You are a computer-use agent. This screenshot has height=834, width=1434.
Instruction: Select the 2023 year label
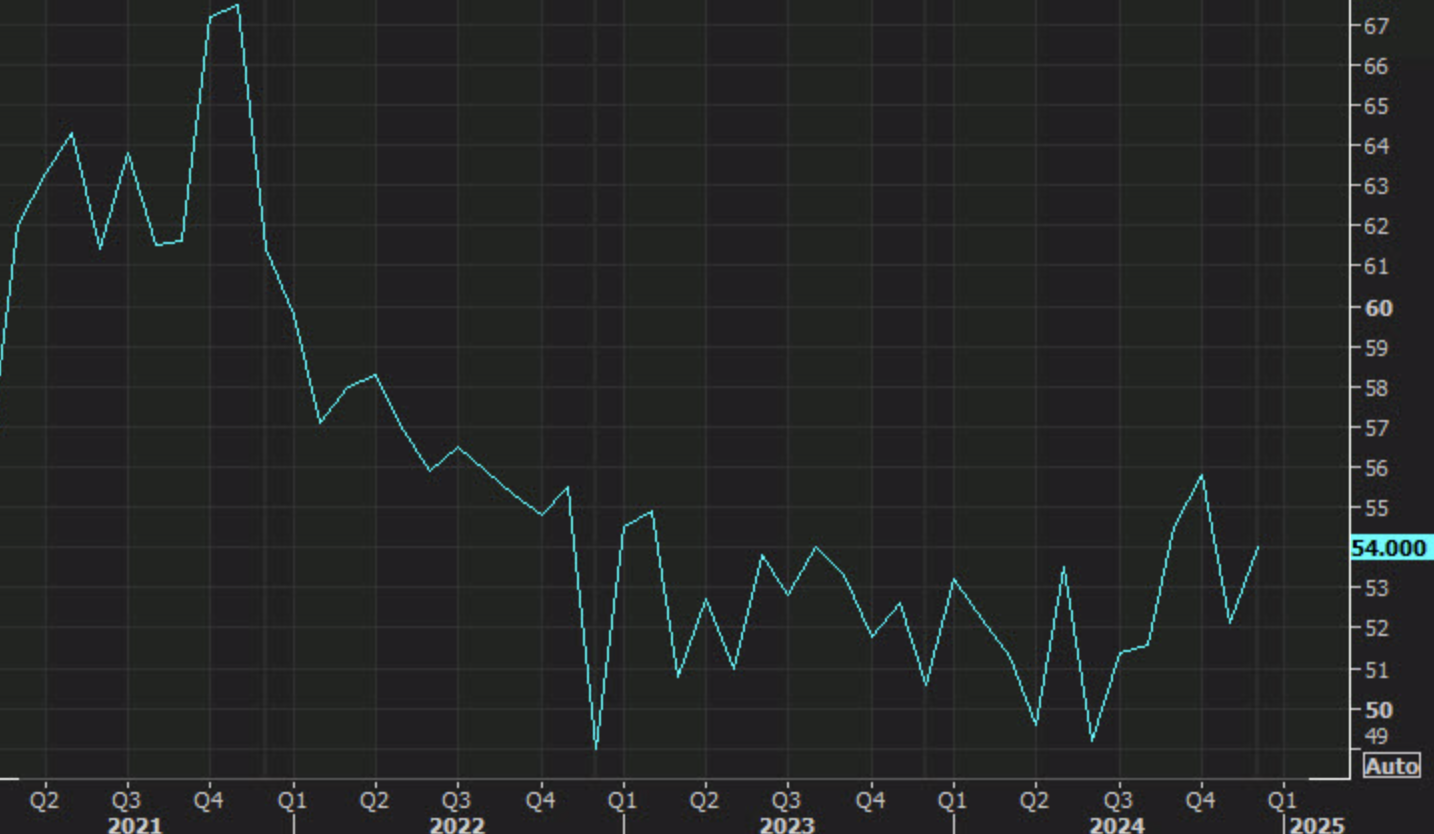[787, 825]
